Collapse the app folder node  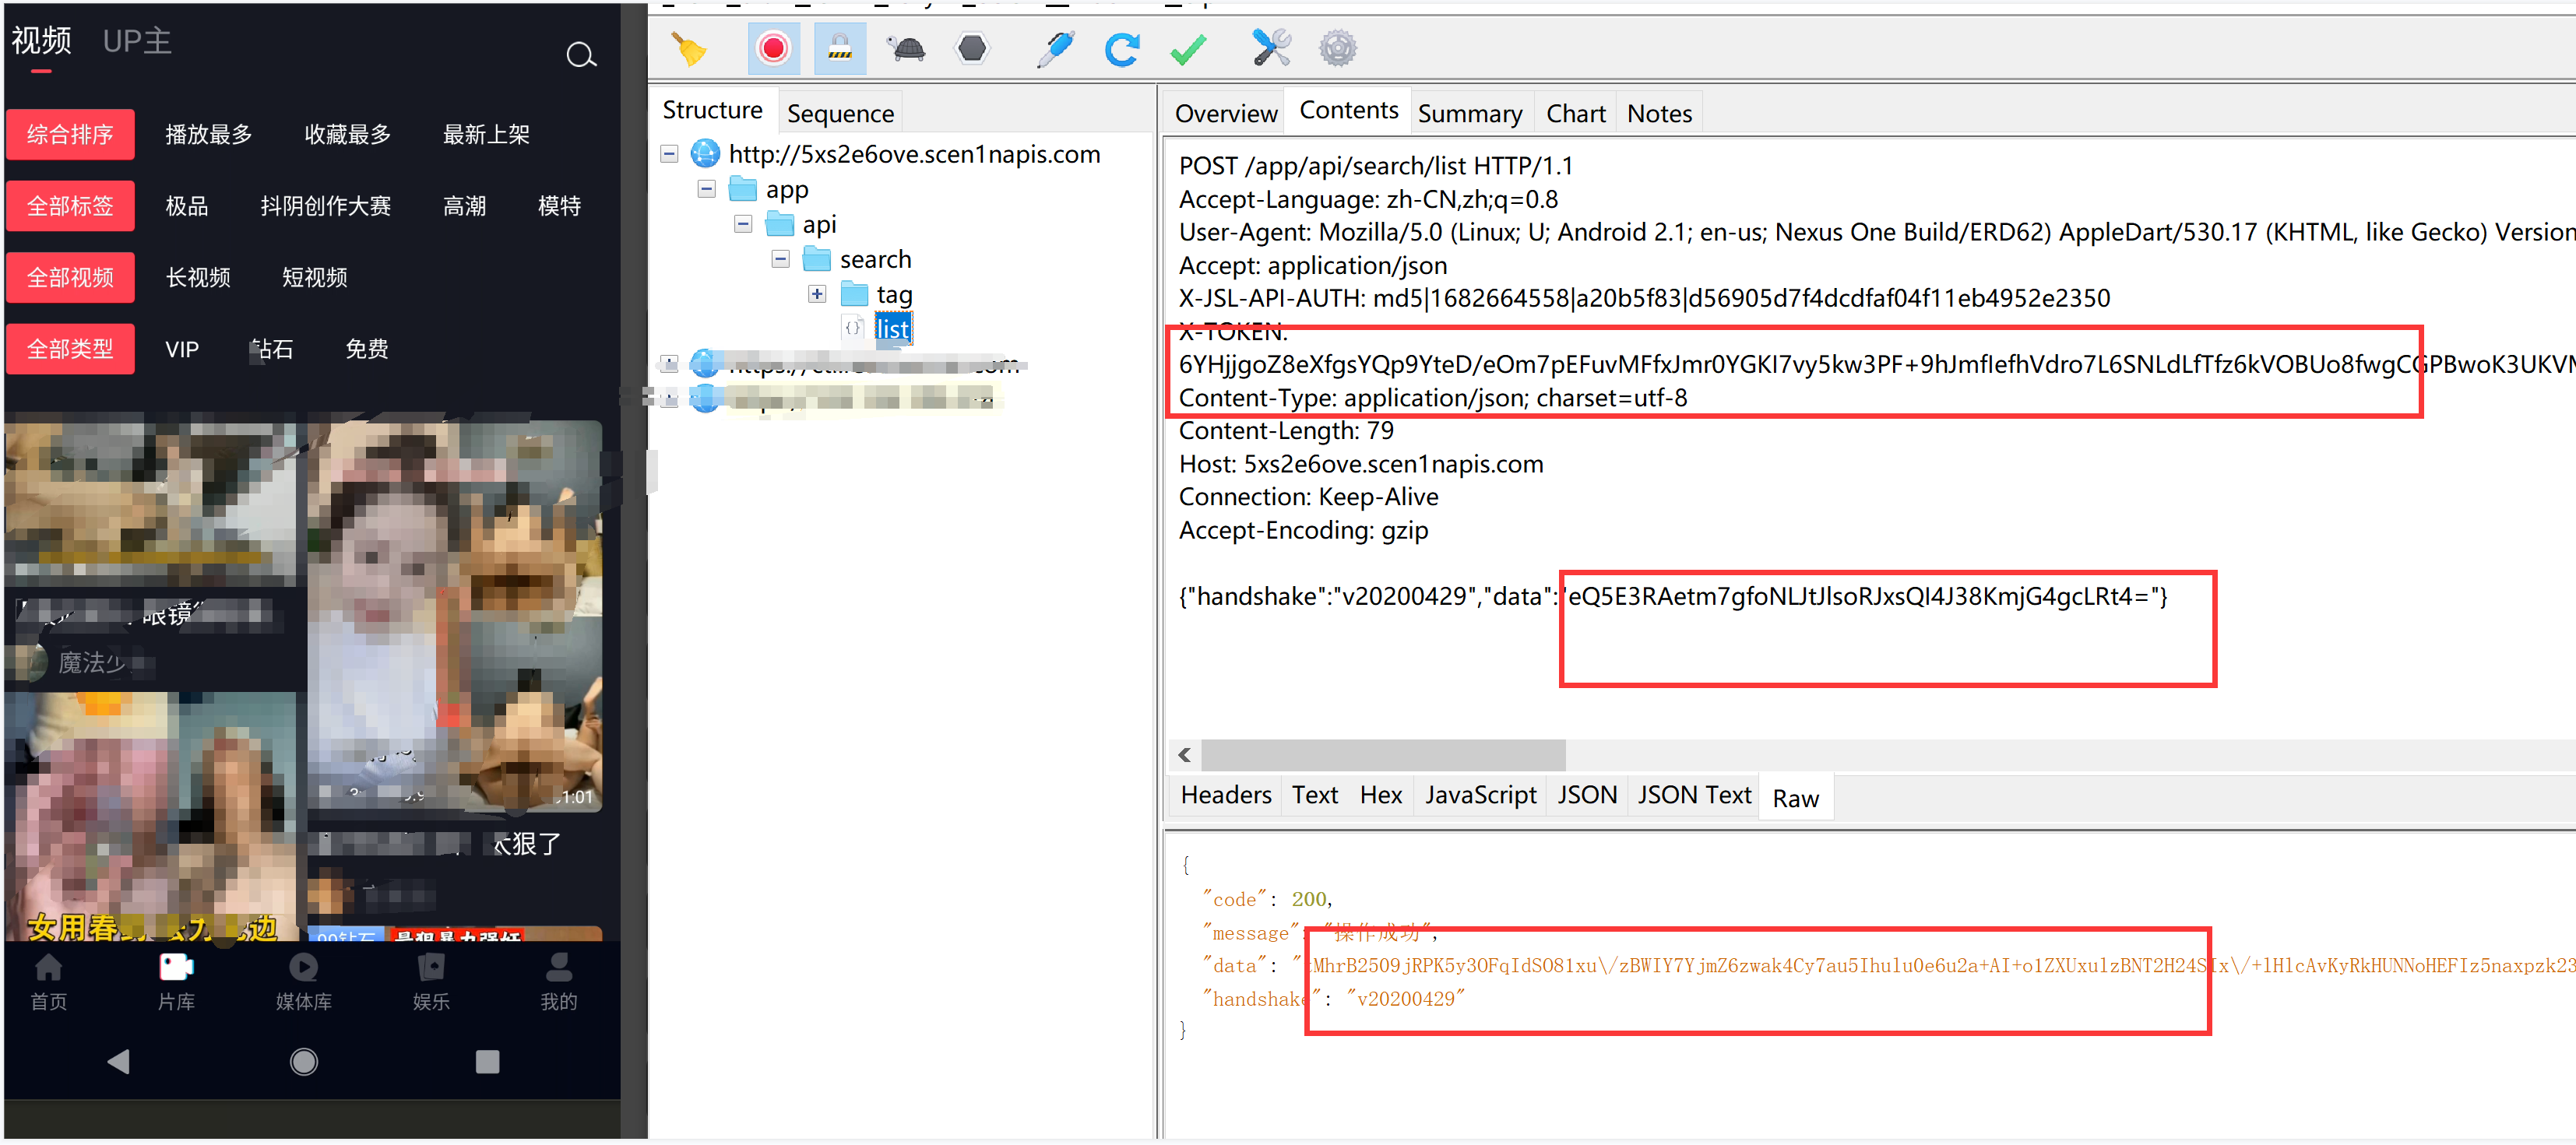tap(707, 189)
